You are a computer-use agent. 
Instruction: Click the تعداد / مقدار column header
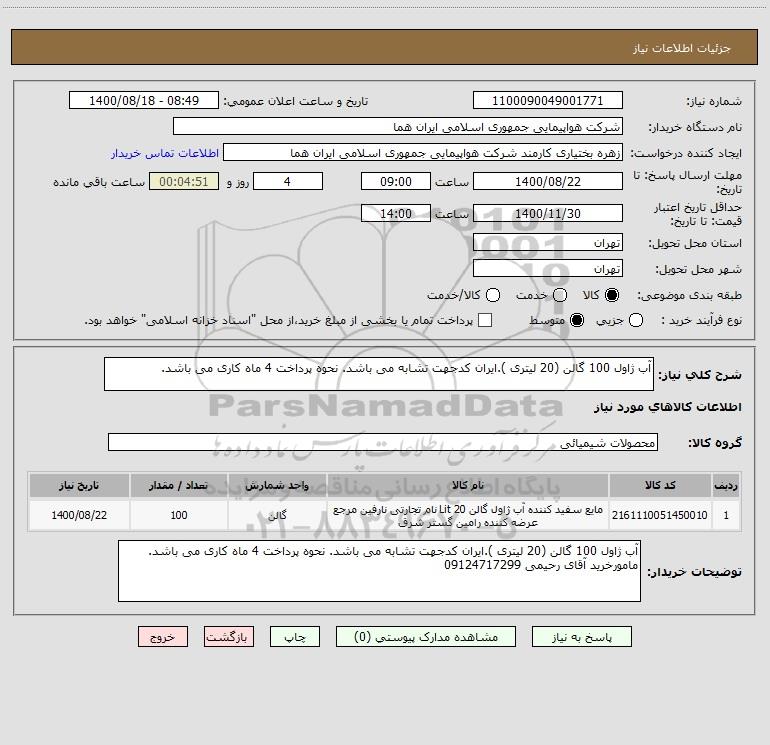point(179,485)
